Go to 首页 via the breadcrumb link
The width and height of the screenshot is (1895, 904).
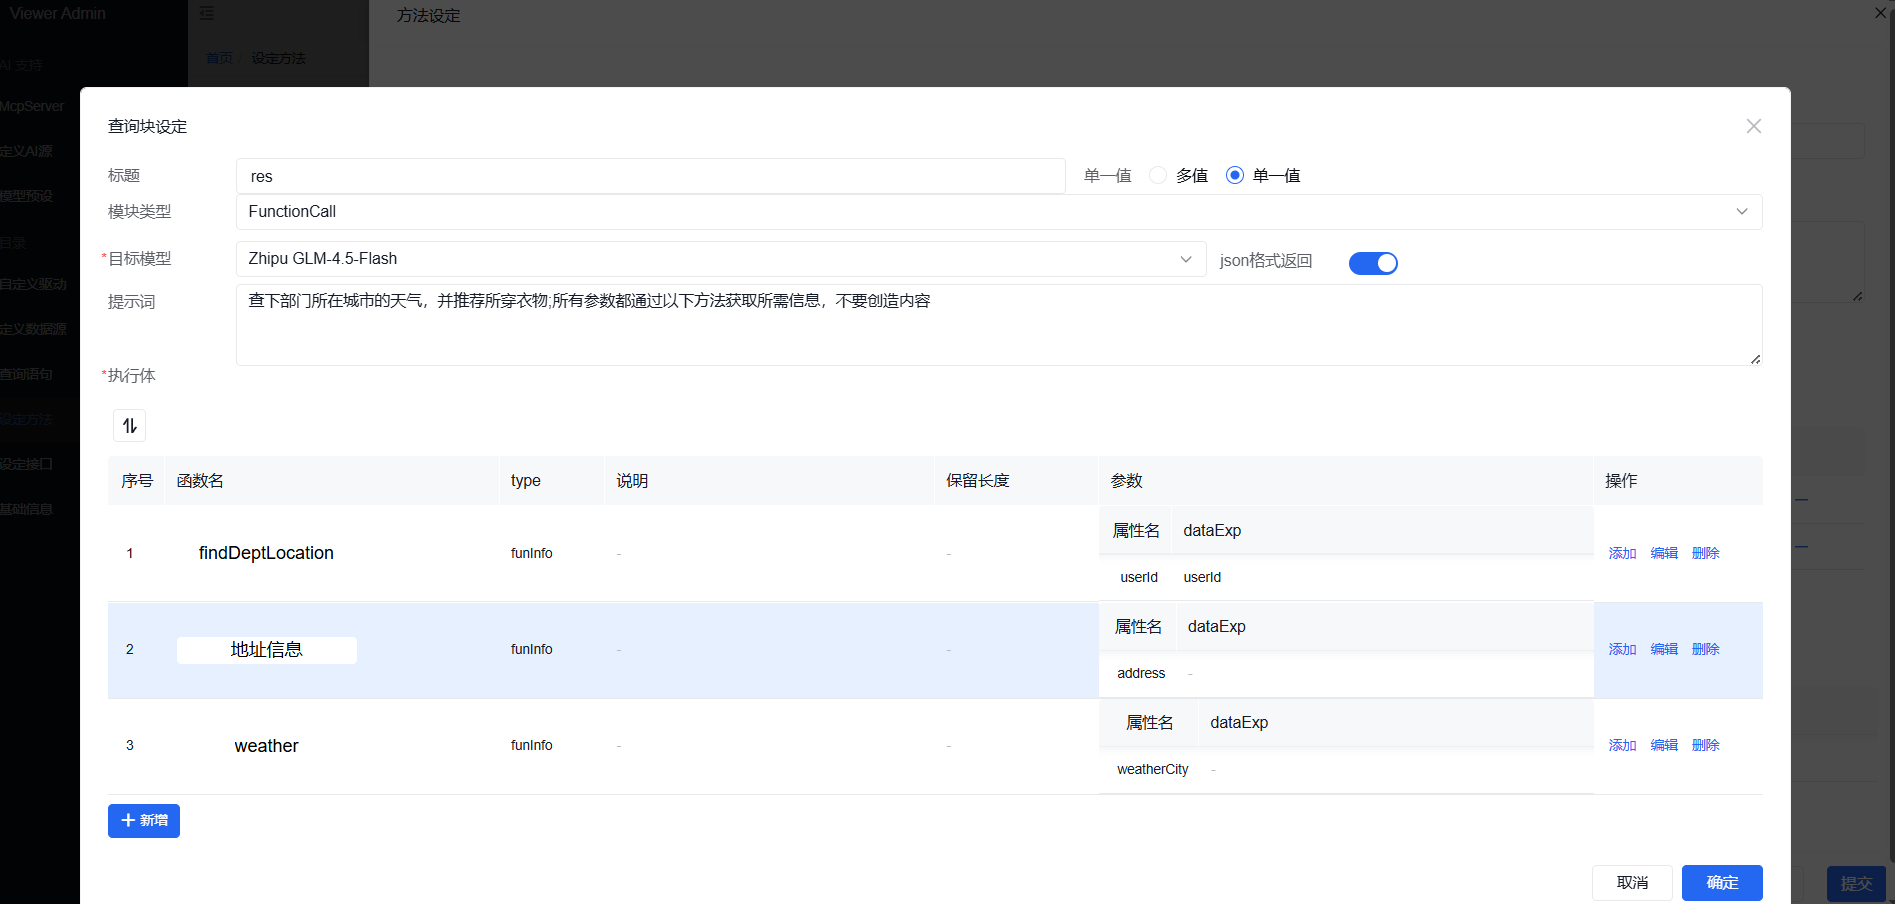[219, 57]
